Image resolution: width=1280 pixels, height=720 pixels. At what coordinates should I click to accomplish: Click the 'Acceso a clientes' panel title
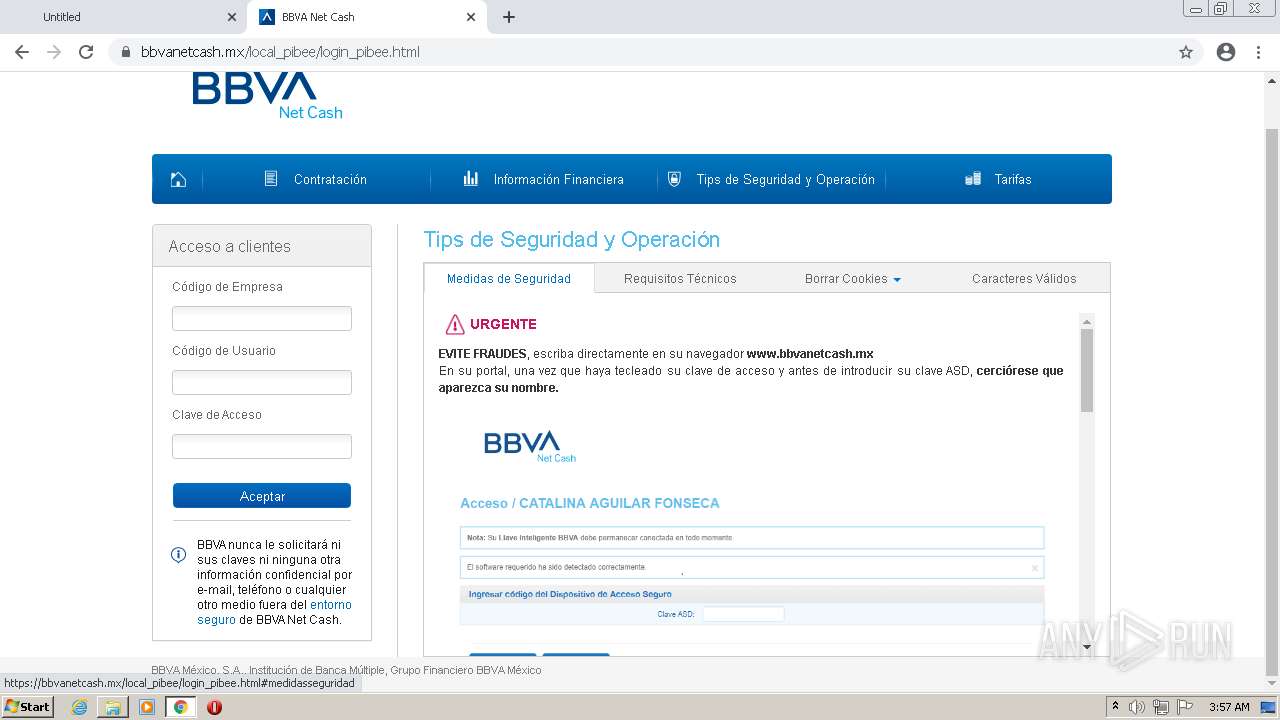coord(230,247)
